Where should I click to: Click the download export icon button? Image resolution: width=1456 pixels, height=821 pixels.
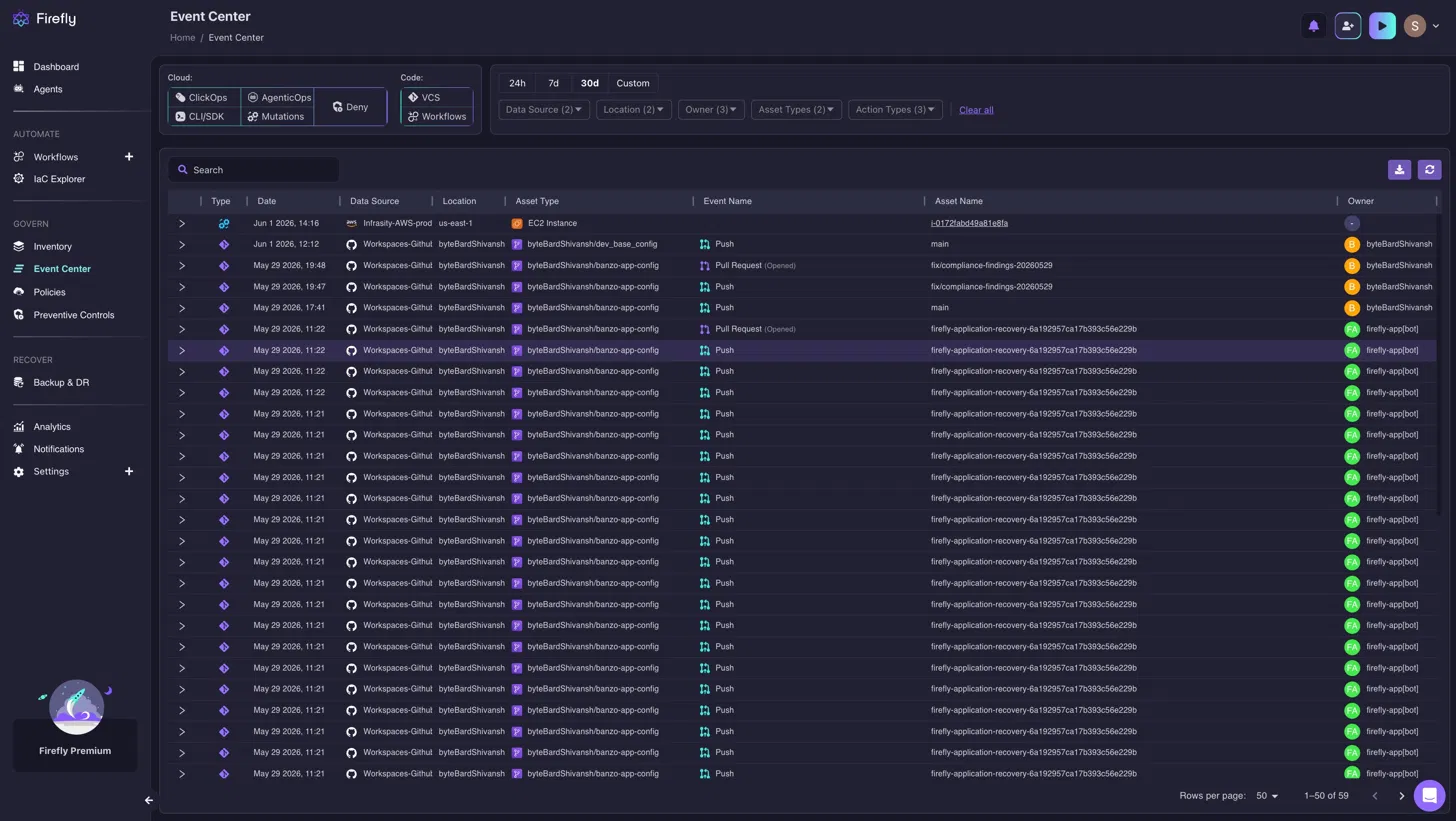(x=1400, y=170)
